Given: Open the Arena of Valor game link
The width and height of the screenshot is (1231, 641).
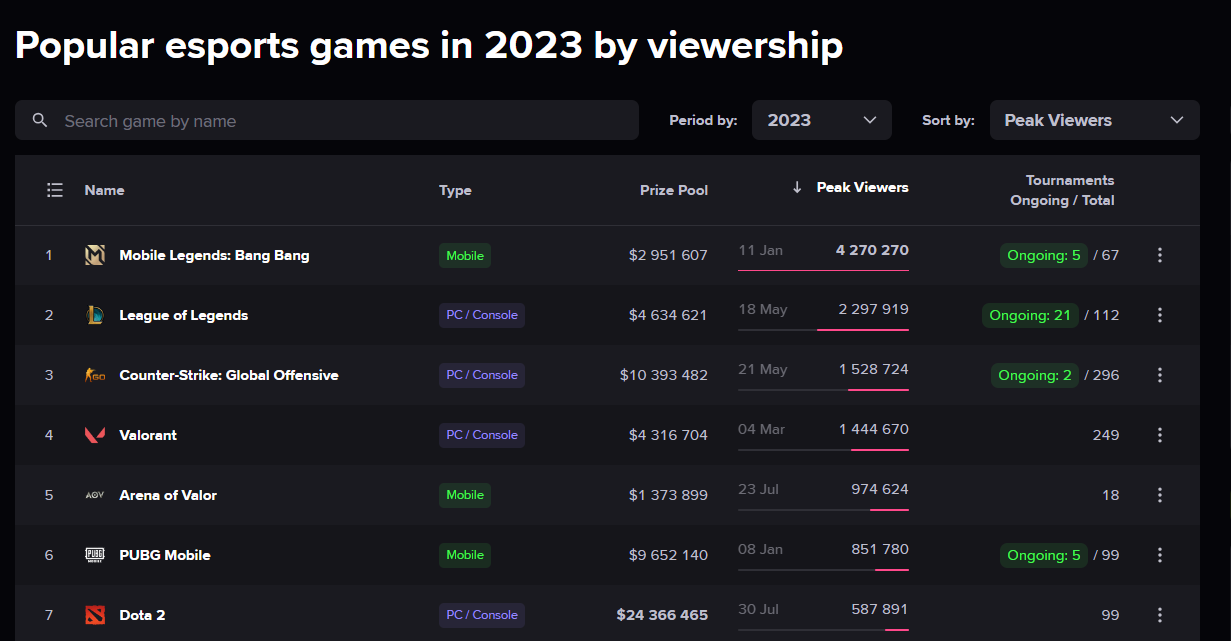Looking at the screenshot, I should [x=168, y=495].
